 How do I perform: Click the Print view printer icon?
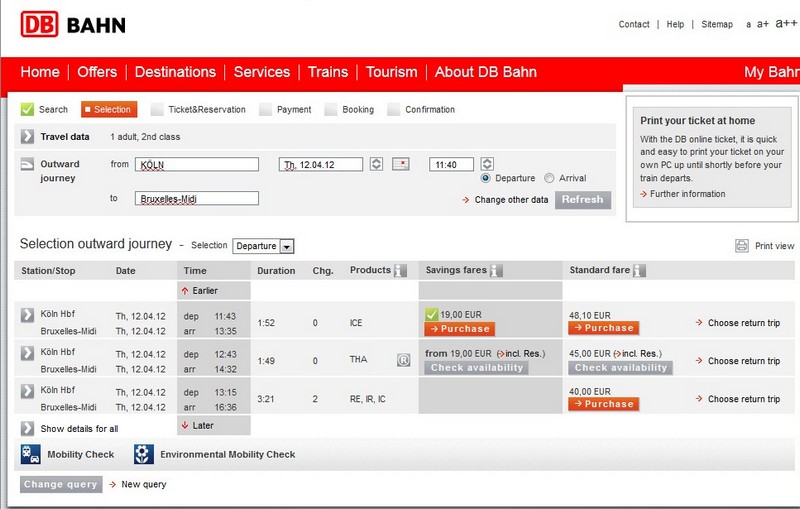742,245
